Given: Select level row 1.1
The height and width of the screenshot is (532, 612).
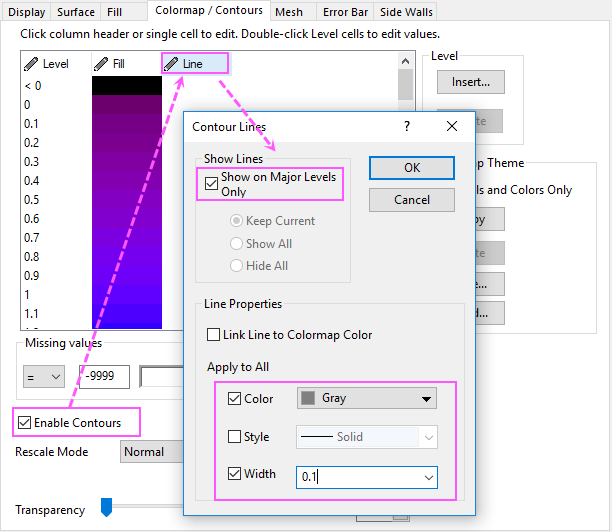Looking at the screenshot, I should tap(31, 314).
